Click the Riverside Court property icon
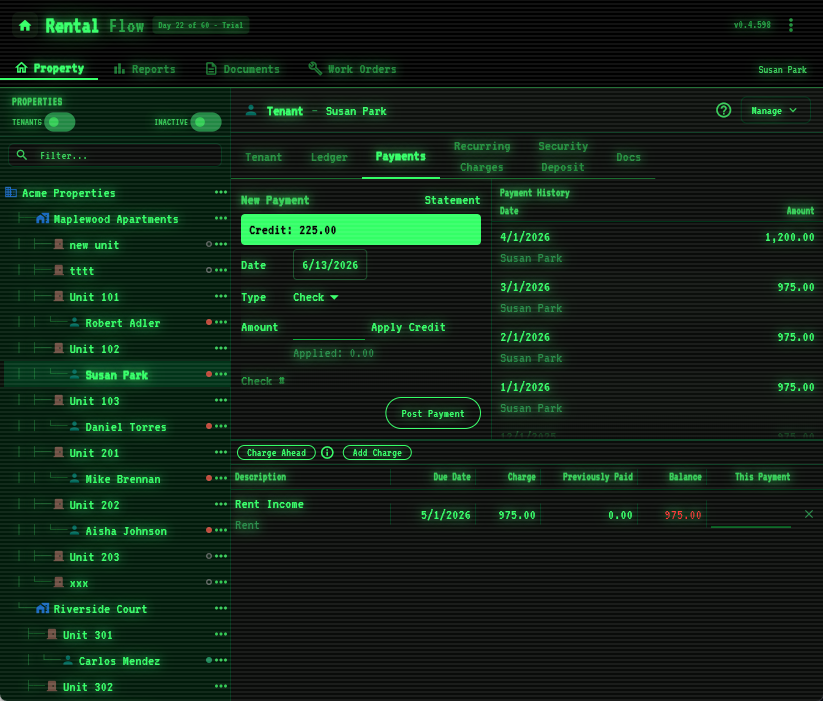 [43, 608]
